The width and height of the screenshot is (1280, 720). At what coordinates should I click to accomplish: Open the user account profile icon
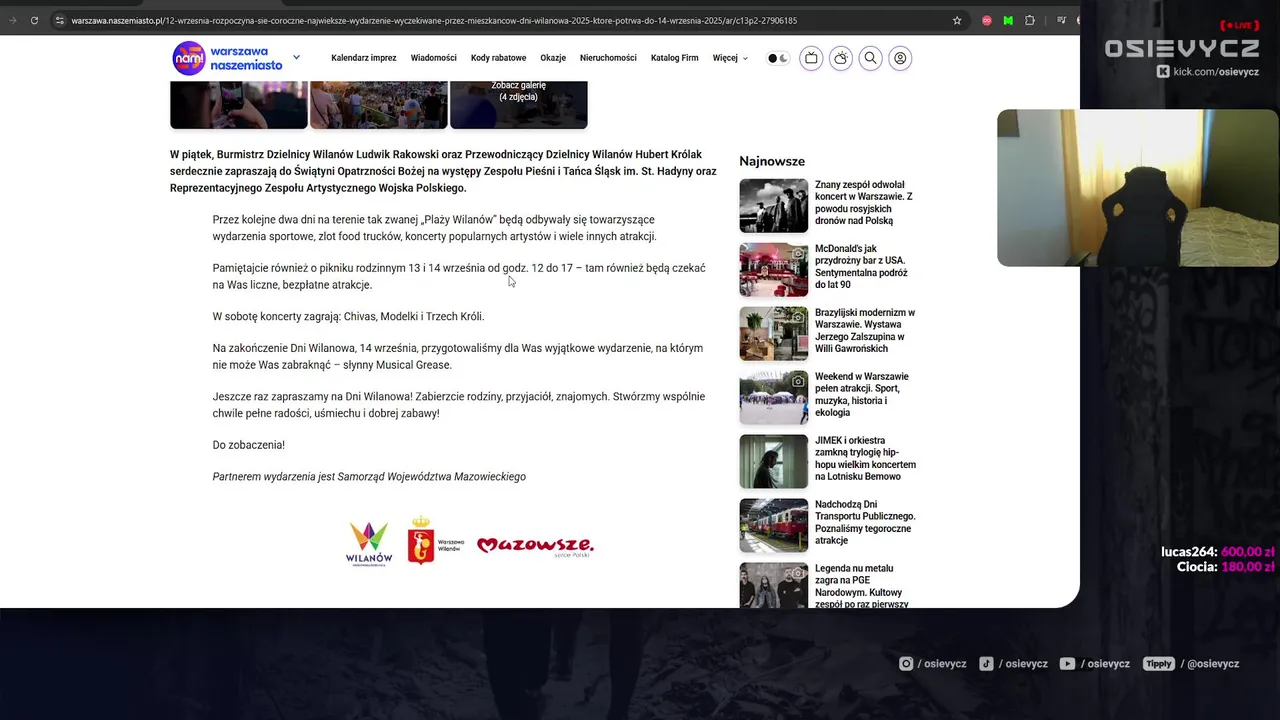(x=900, y=58)
